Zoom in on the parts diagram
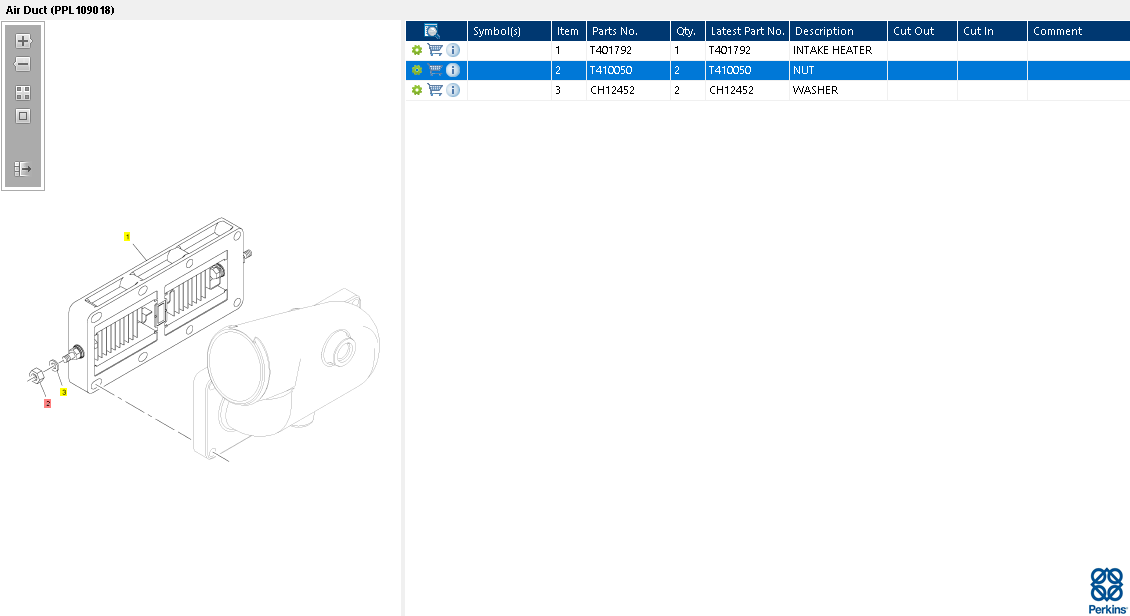 pos(23,41)
